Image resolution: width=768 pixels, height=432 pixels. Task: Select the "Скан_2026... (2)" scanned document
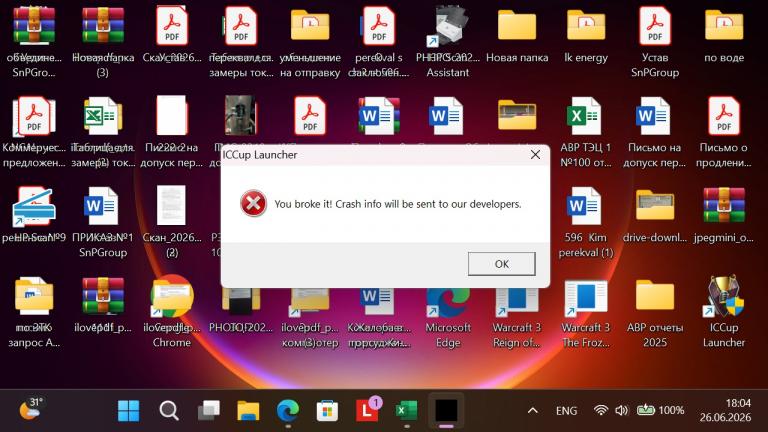171,222
